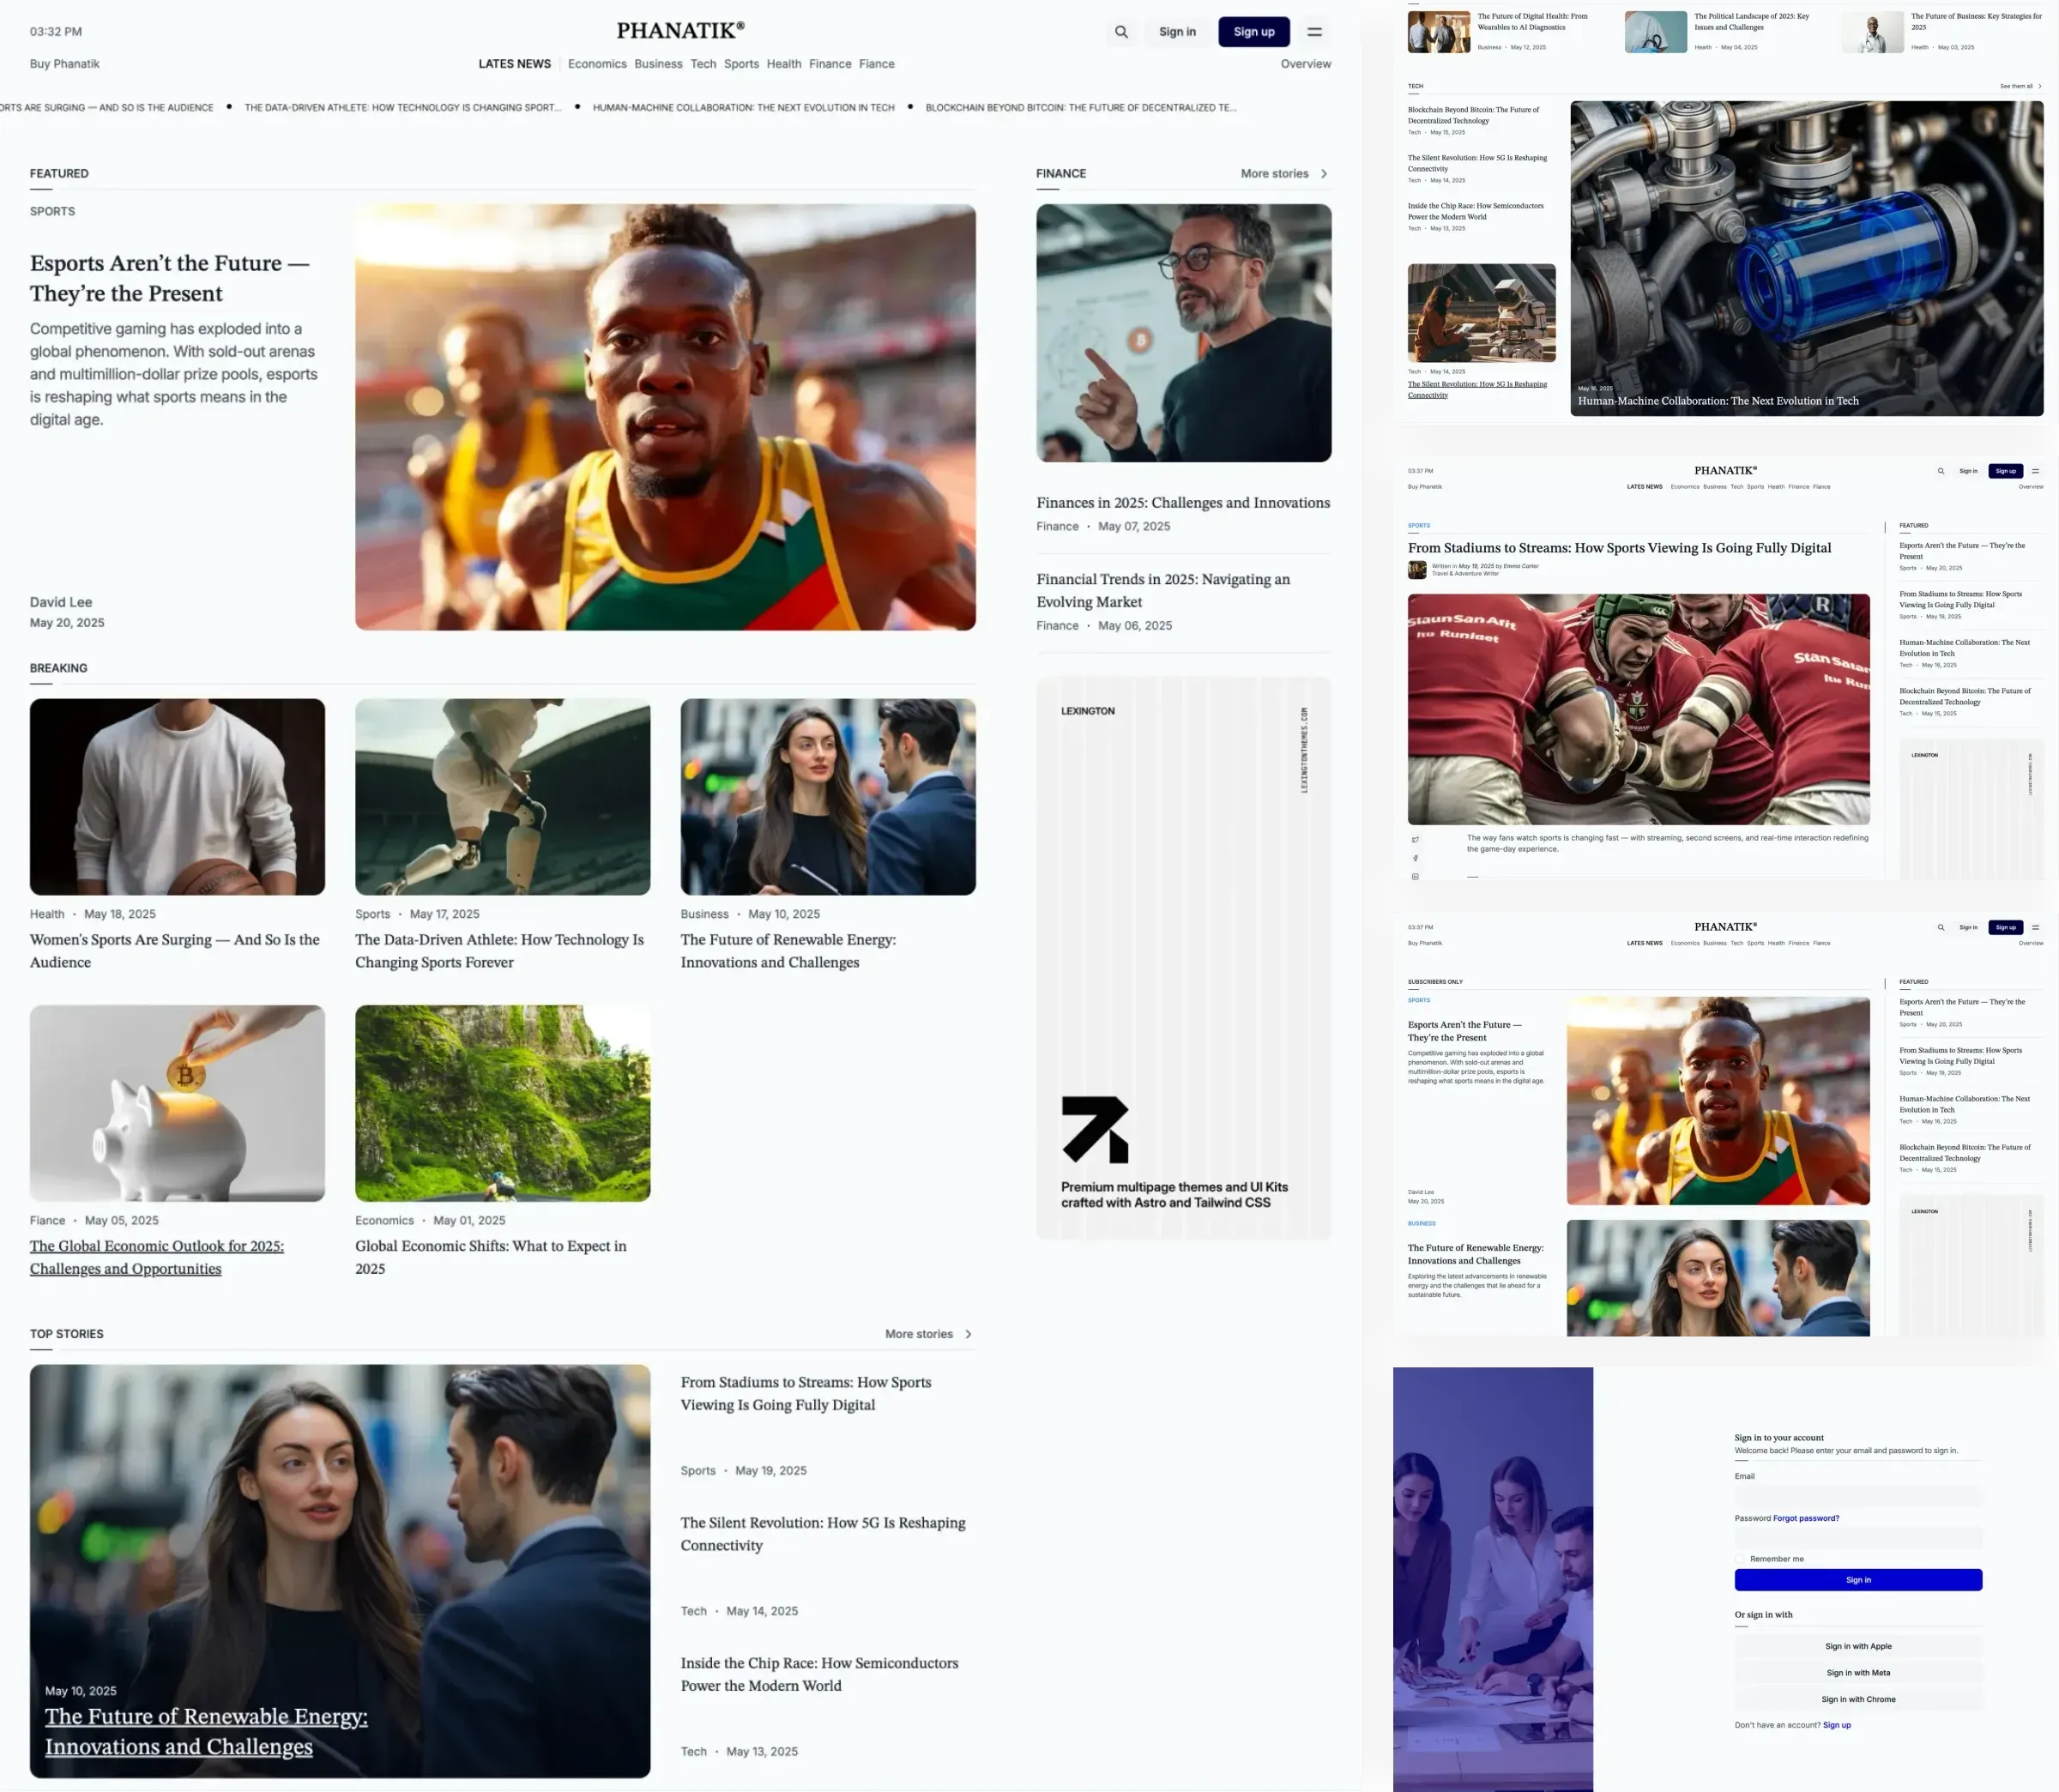Open the Tech item in large homepage nav
The height and width of the screenshot is (1792, 2059).
703,64
